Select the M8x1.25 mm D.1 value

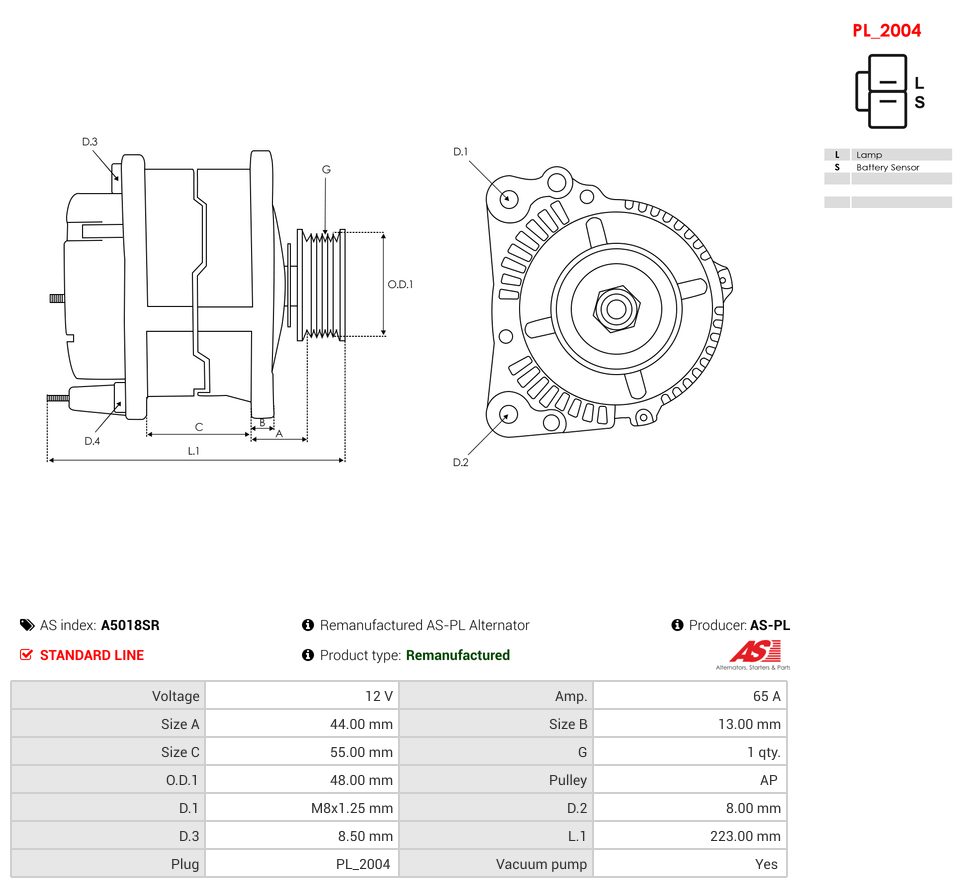click(x=352, y=808)
